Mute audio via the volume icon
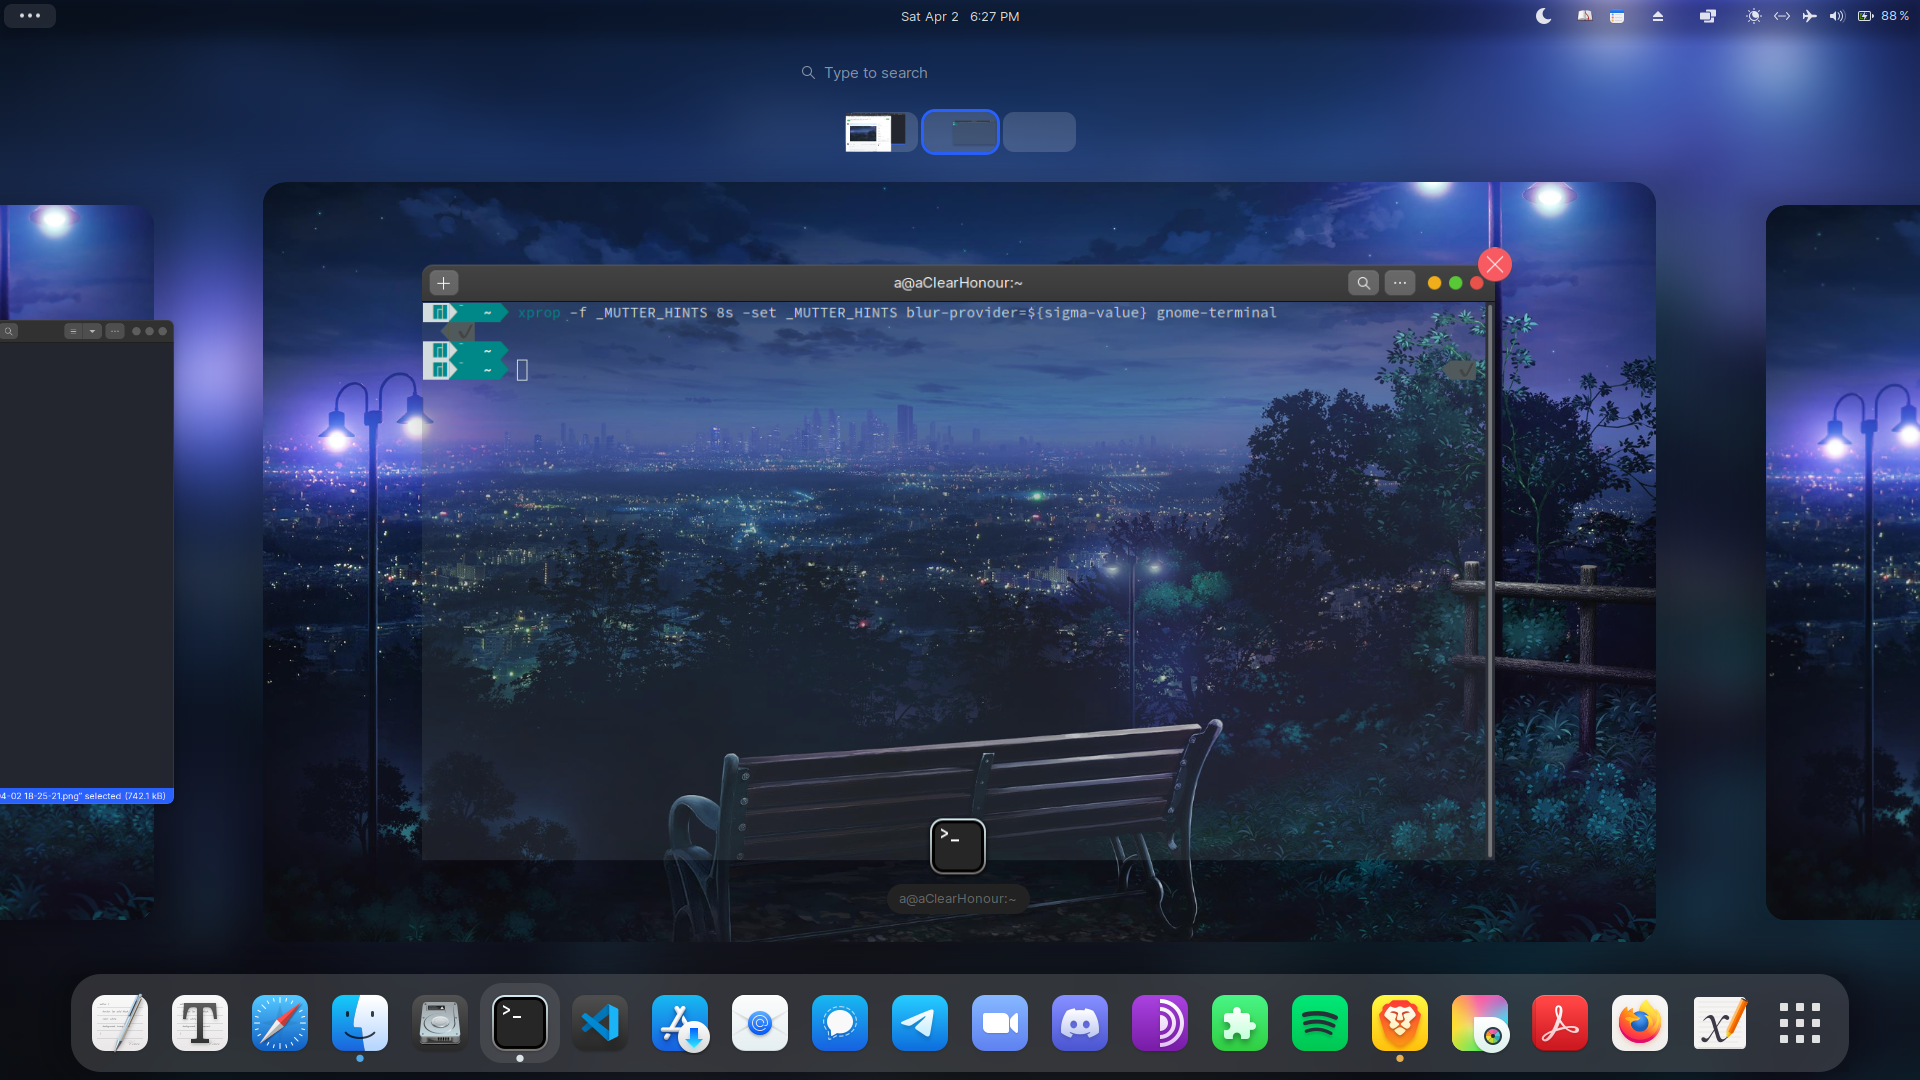Viewport: 1920px width, 1080px height. pos(1838,16)
